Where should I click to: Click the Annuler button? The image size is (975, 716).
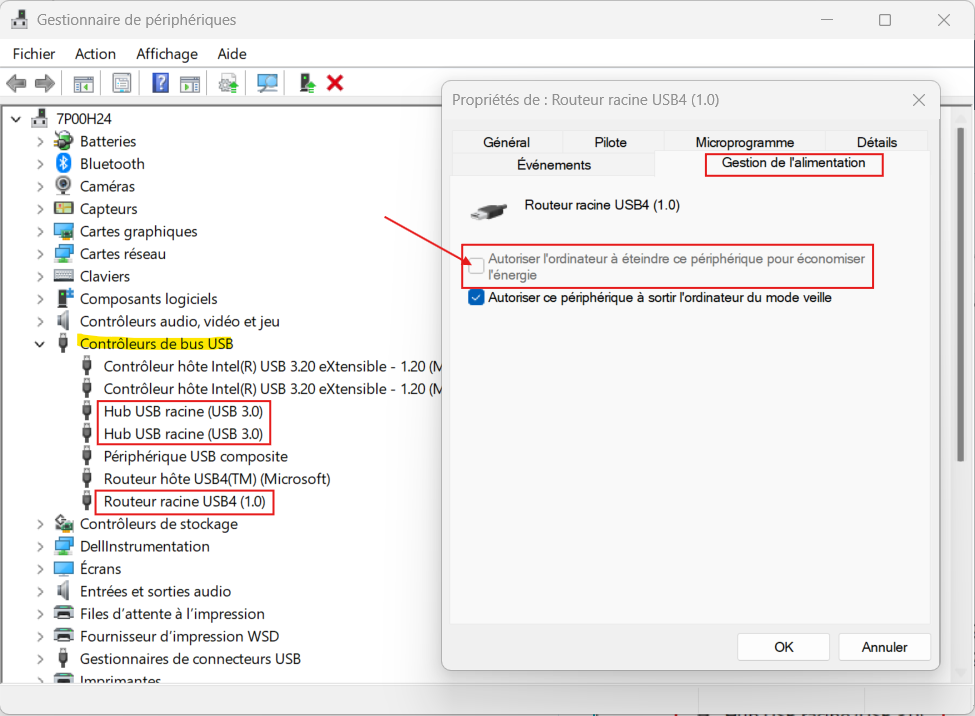(x=884, y=647)
